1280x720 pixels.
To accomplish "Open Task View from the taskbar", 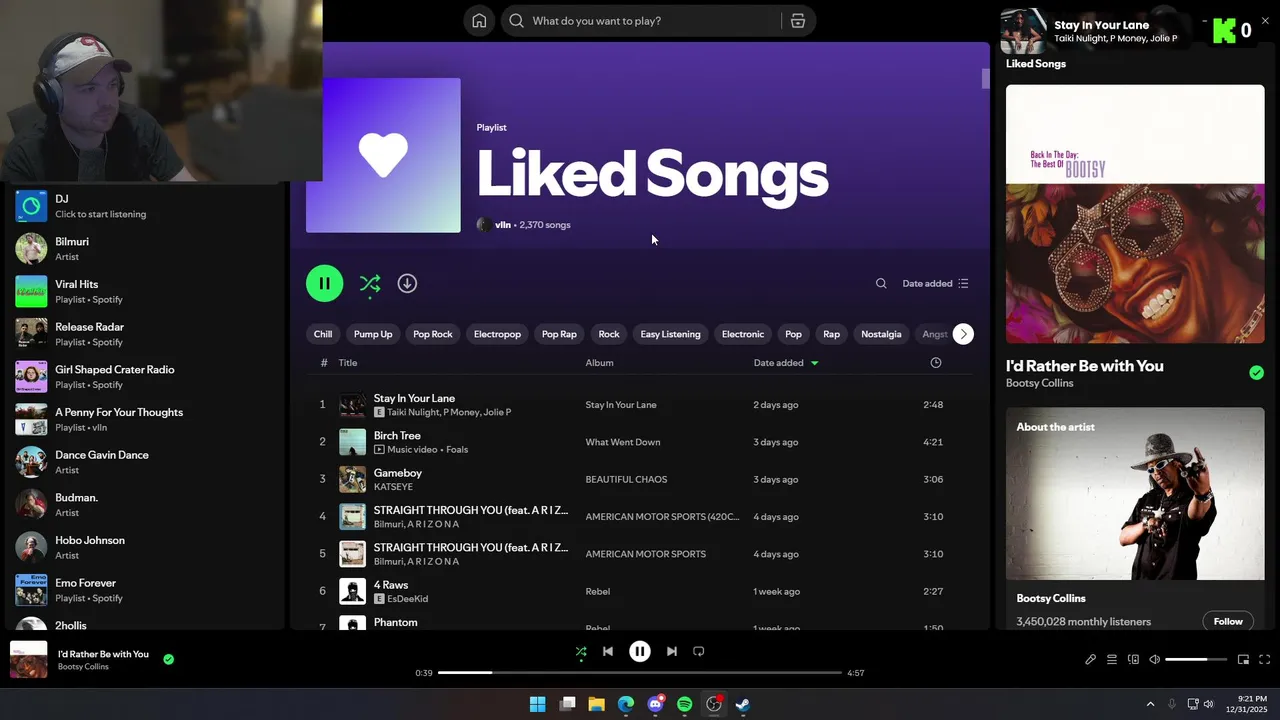I will 567,704.
